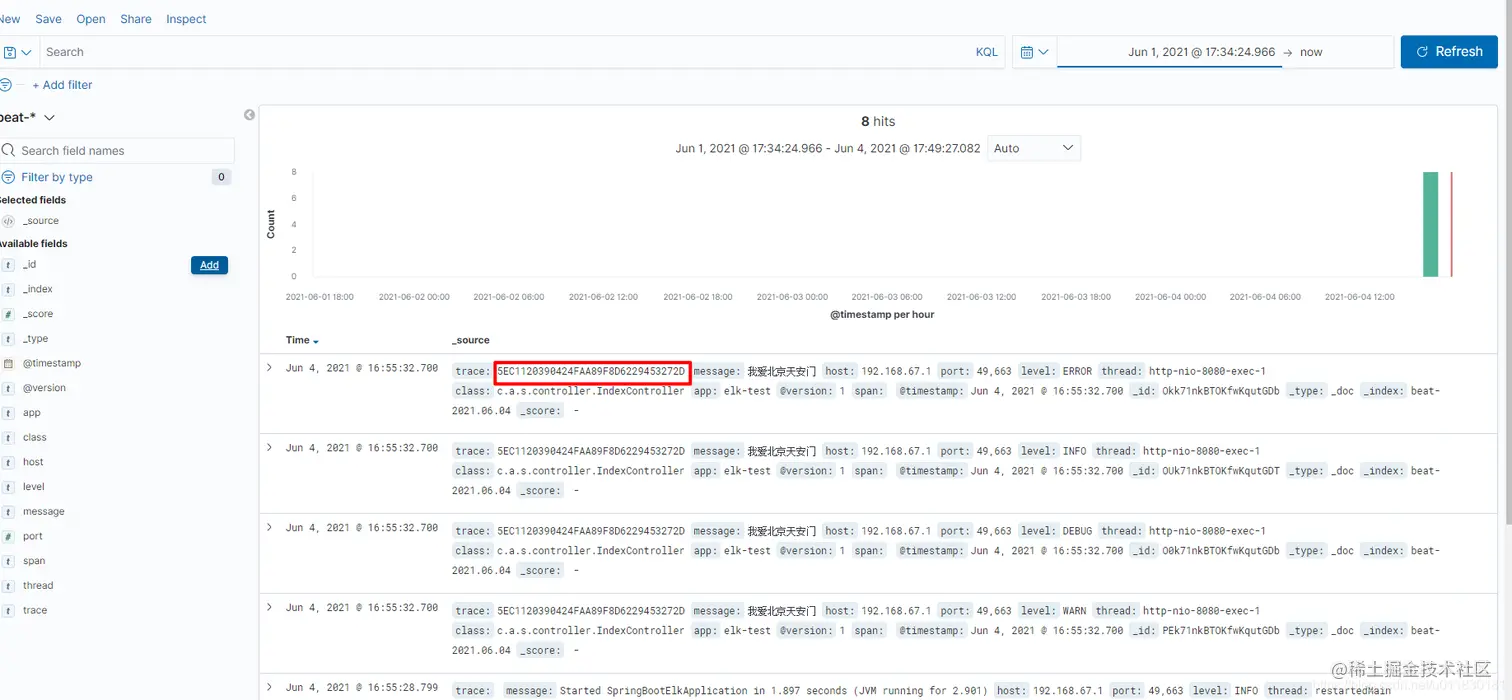1512x700 pixels.
Task: Click the 0 filter count badge
Action: 221,177
